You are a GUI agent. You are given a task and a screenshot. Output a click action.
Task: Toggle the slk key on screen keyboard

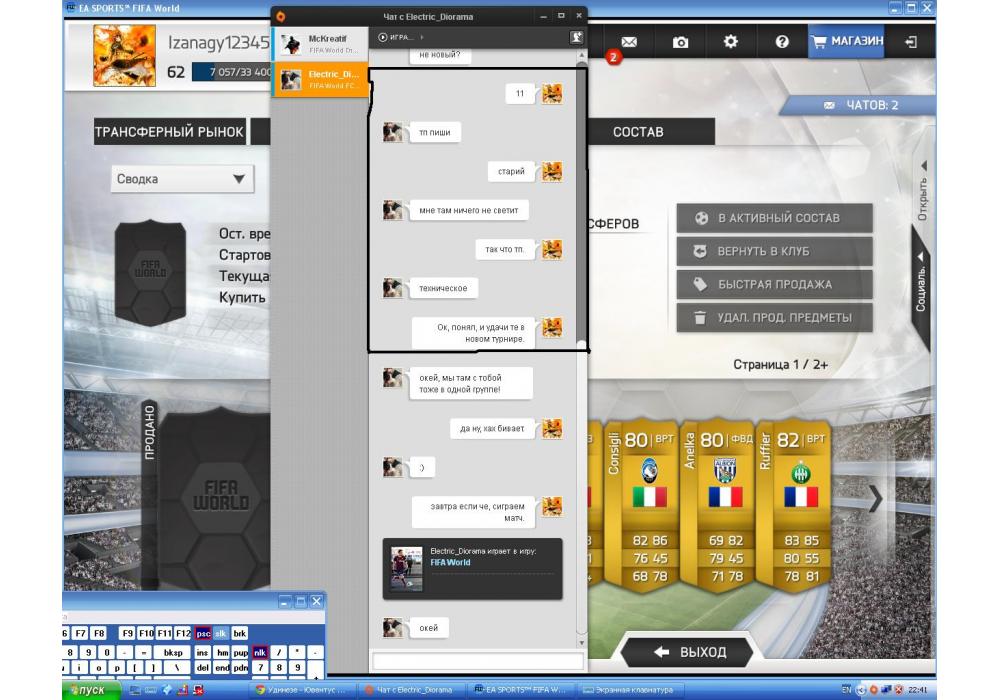point(221,634)
